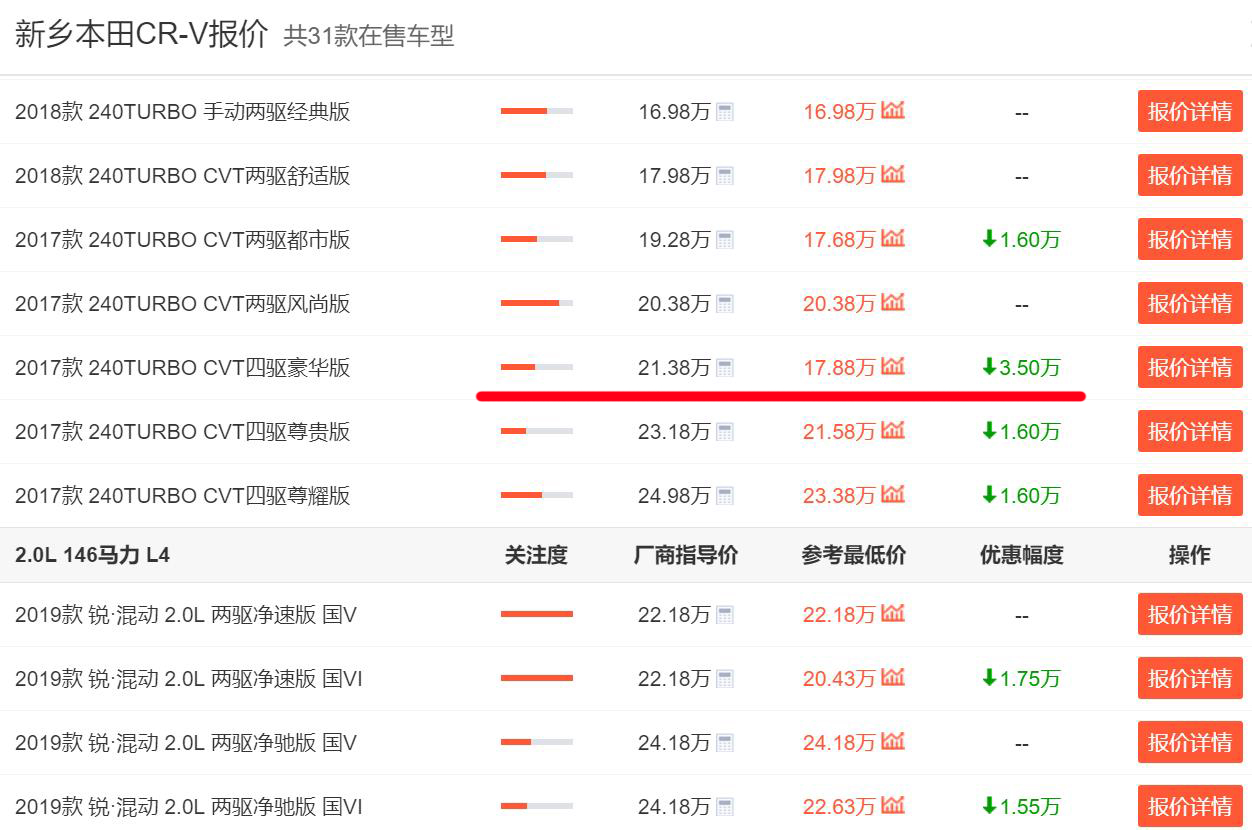Open calculator icon beside 21.38万 guide price
The height and width of the screenshot is (830, 1252).
[725, 368]
